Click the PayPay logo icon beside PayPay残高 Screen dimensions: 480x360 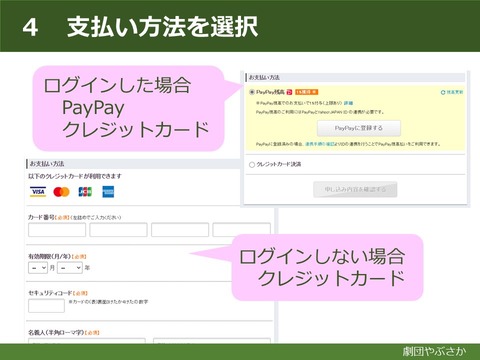(x=289, y=92)
